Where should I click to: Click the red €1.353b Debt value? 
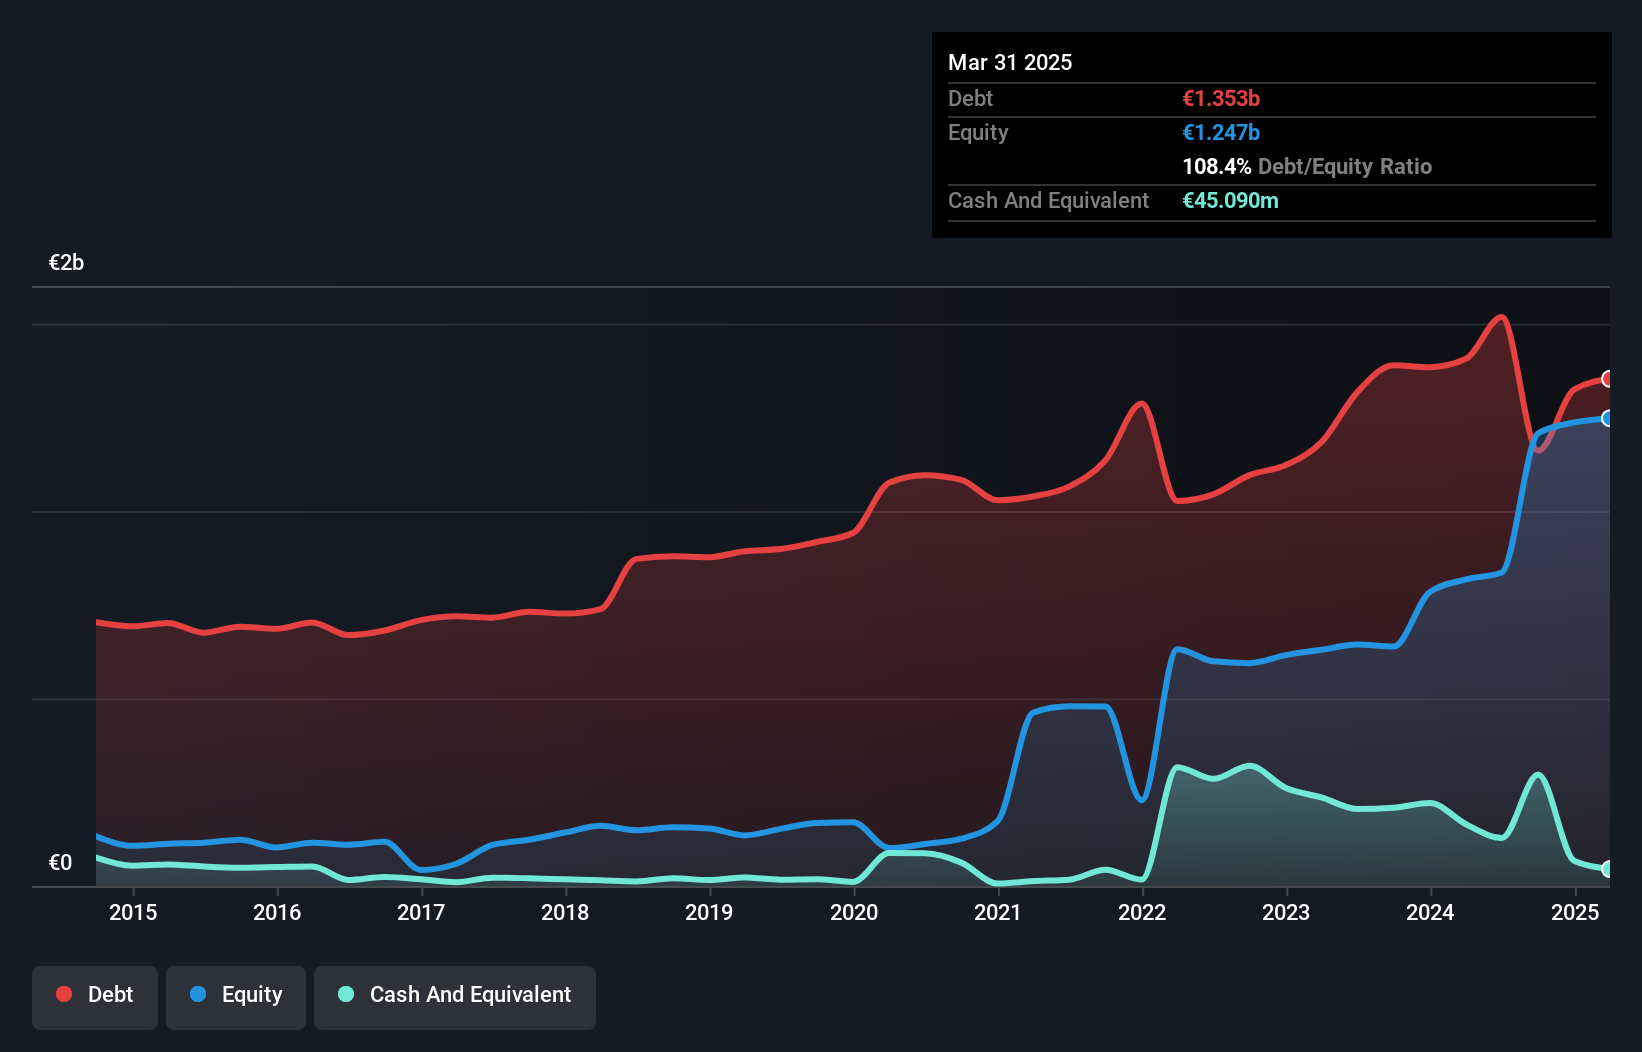click(1220, 98)
